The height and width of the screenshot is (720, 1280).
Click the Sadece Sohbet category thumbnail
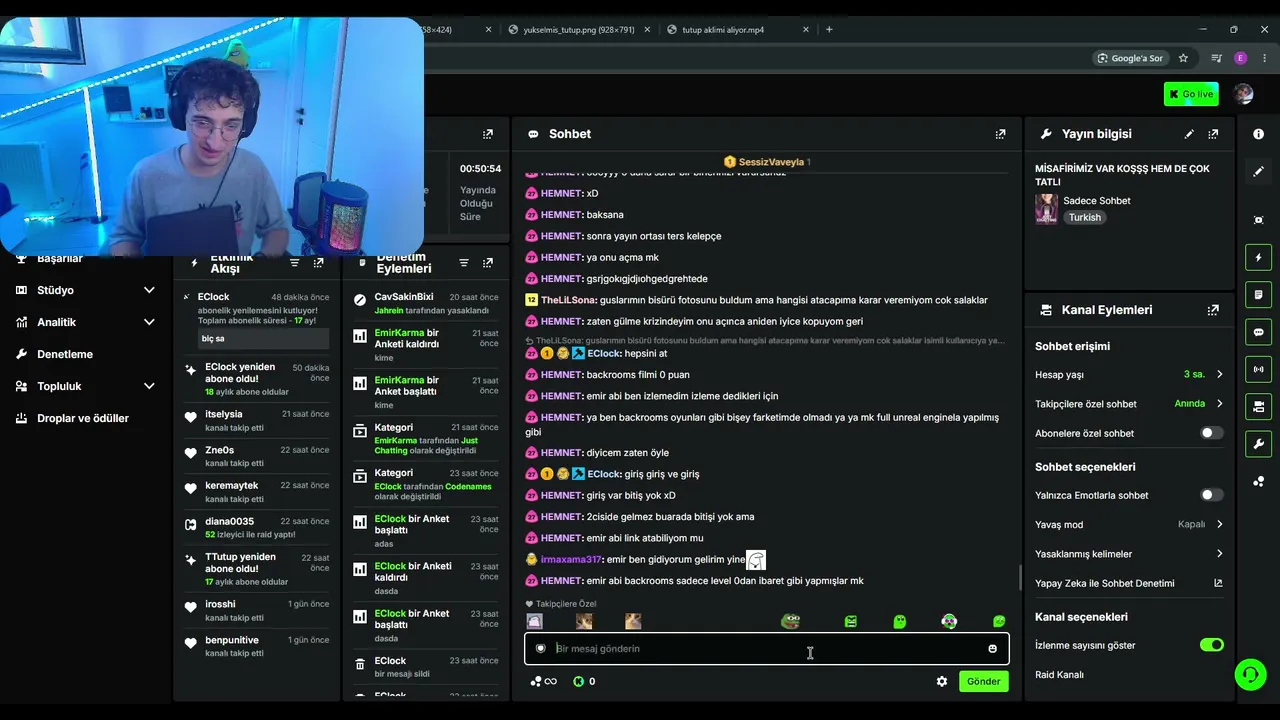pyautogui.click(x=1046, y=208)
